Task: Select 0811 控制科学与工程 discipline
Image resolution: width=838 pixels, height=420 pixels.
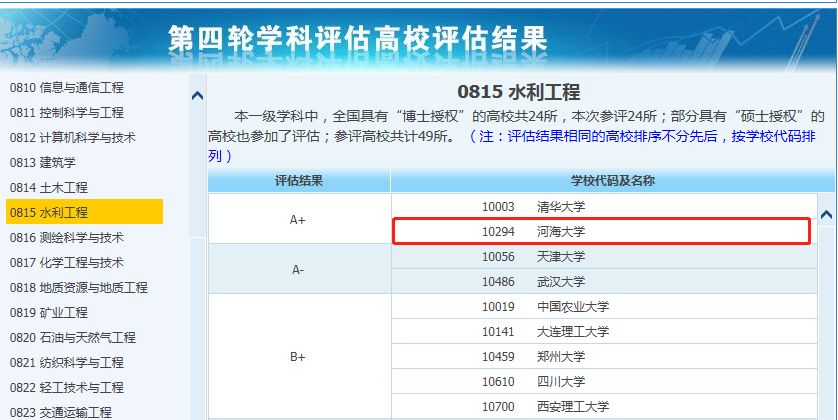Action: point(66,113)
